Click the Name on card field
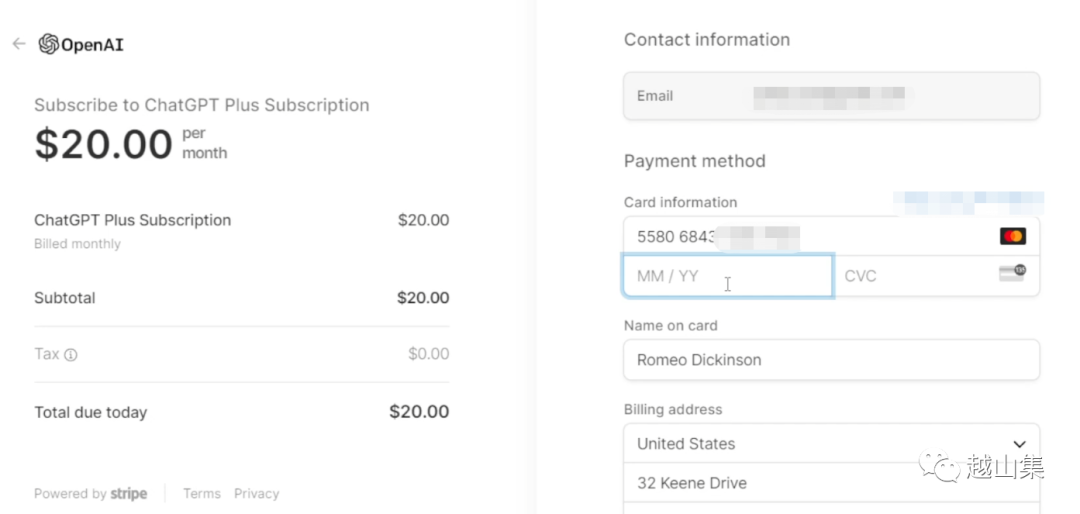 tap(830, 360)
